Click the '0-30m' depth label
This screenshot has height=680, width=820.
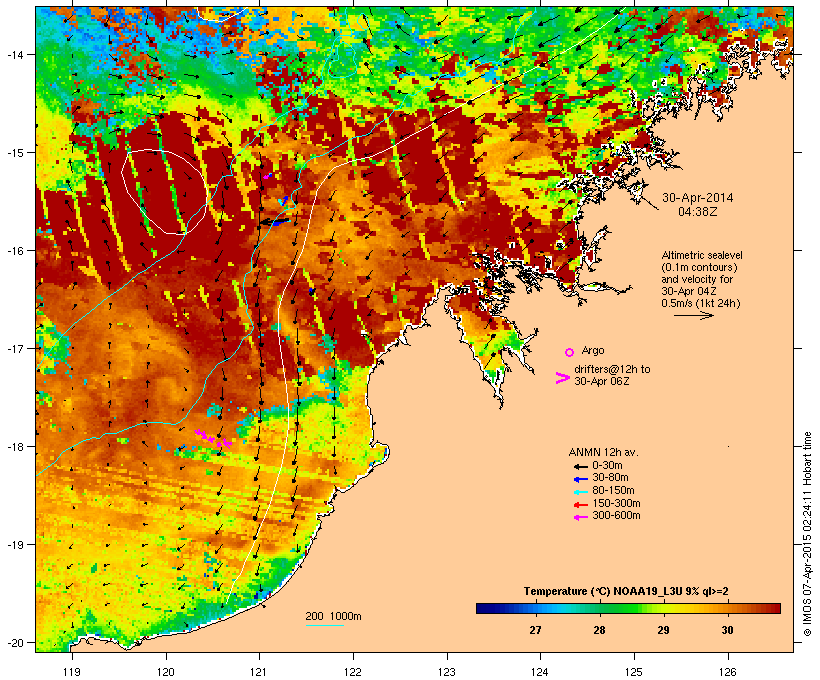pyautogui.click(x=607, y=465)
